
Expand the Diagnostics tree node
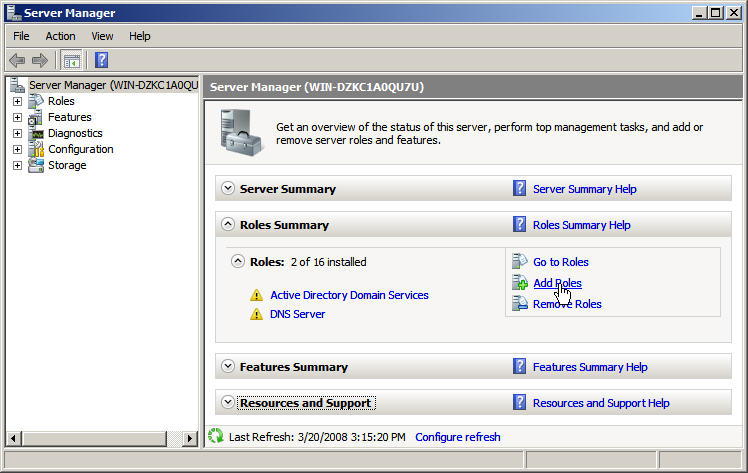coord(17,134)
